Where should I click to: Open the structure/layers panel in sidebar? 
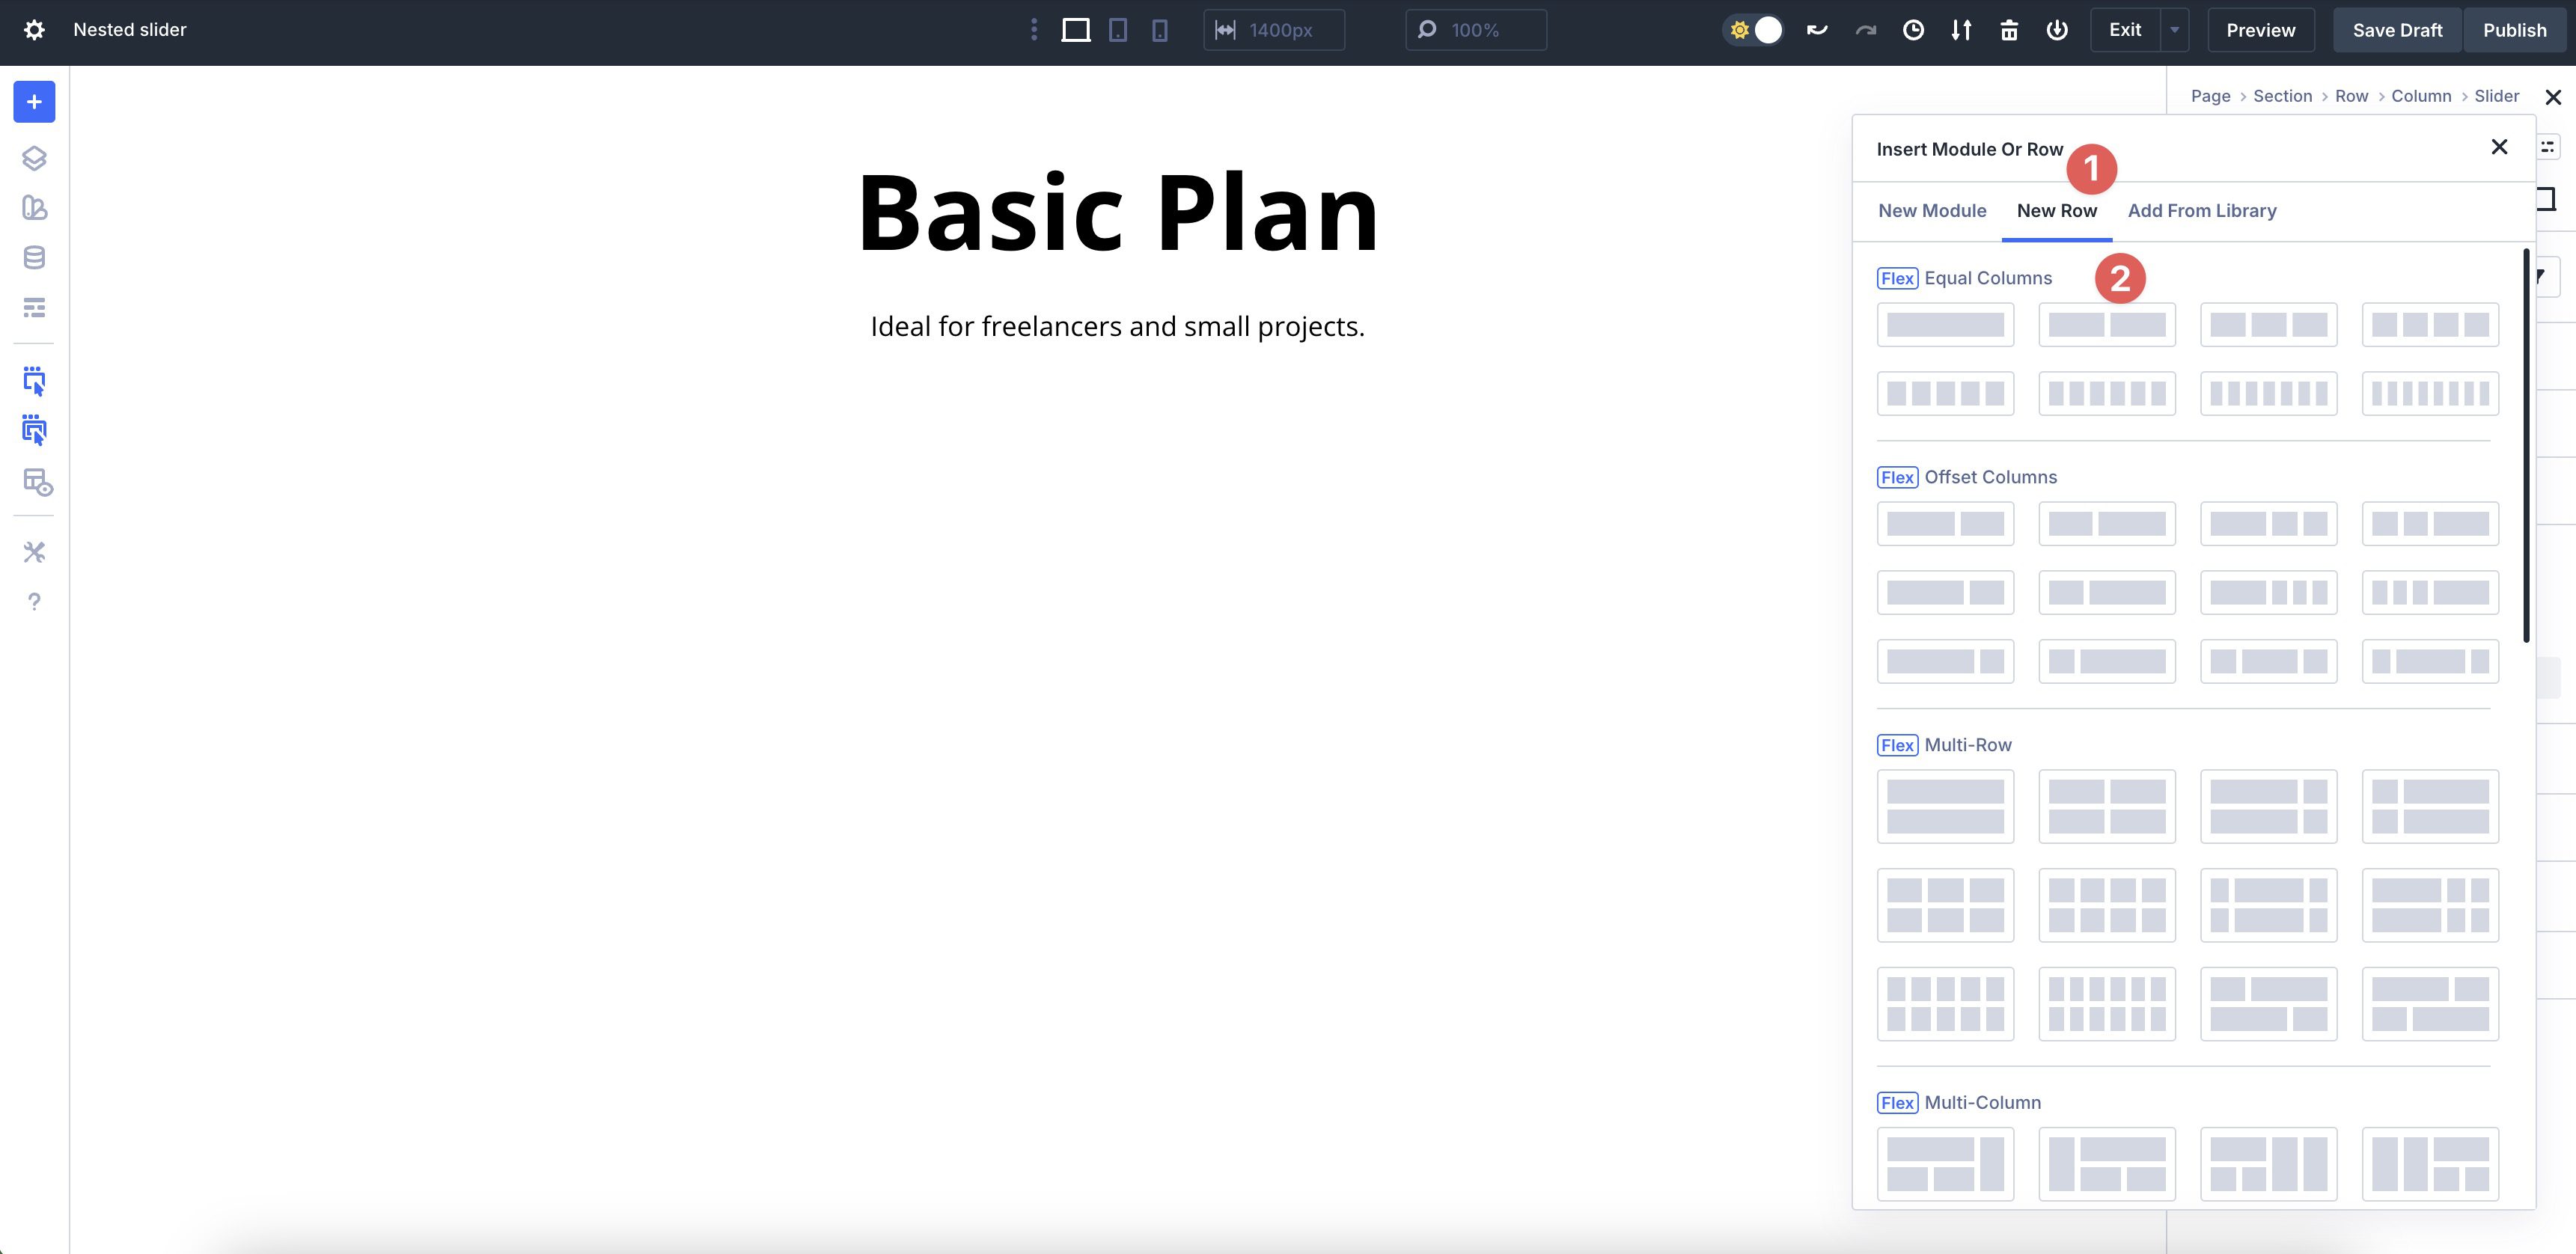34,157
